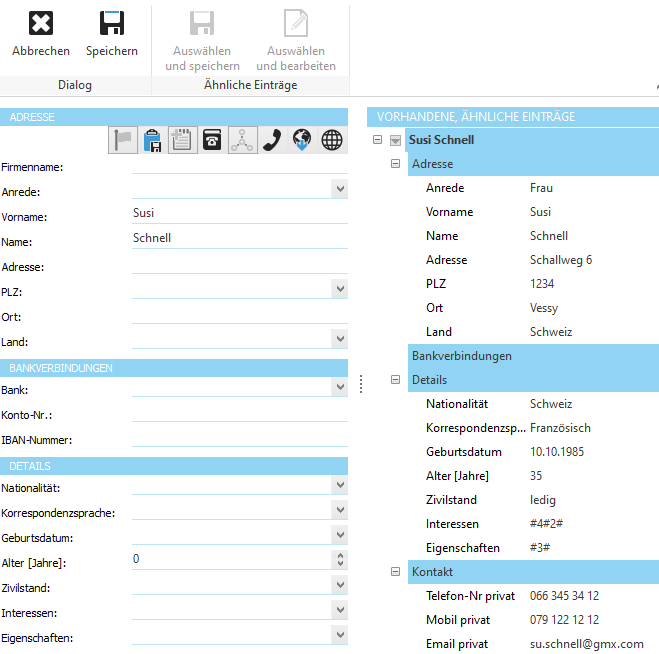The image size is (659, 654).
Task: Click the gray flag icon in address toolbar
Action: (123, 141)
